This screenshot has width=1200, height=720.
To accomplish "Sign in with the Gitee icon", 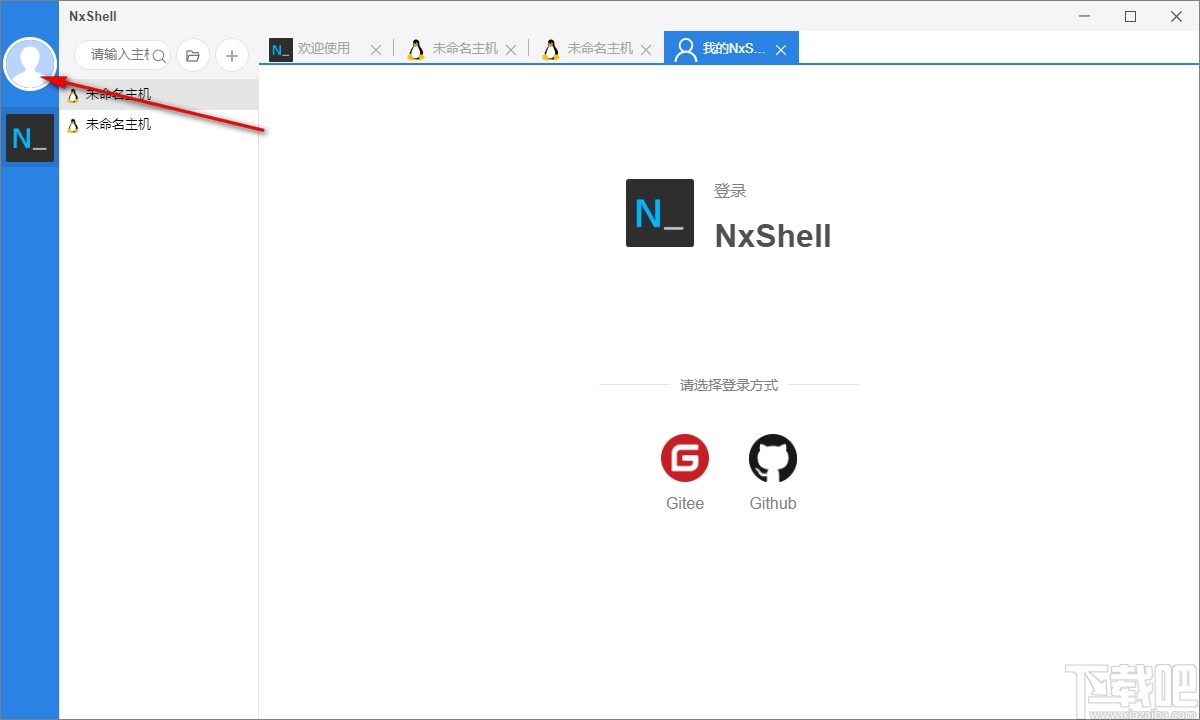I will 685,457.
